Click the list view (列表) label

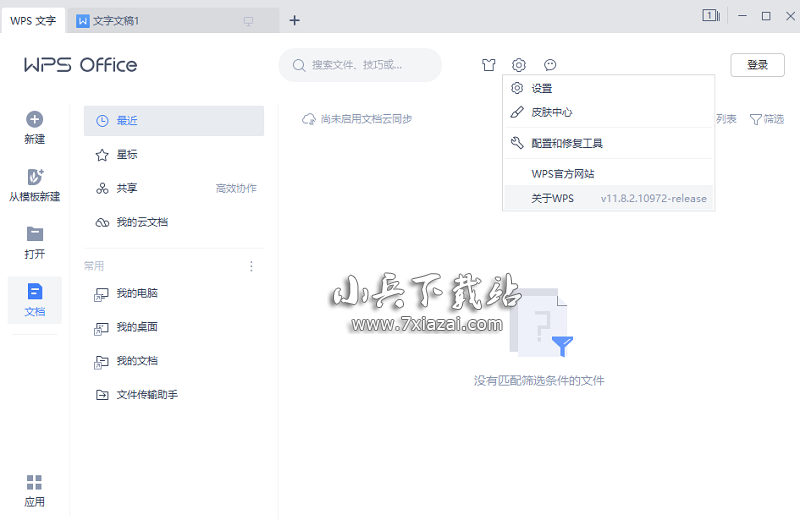[x=726, y=119]
